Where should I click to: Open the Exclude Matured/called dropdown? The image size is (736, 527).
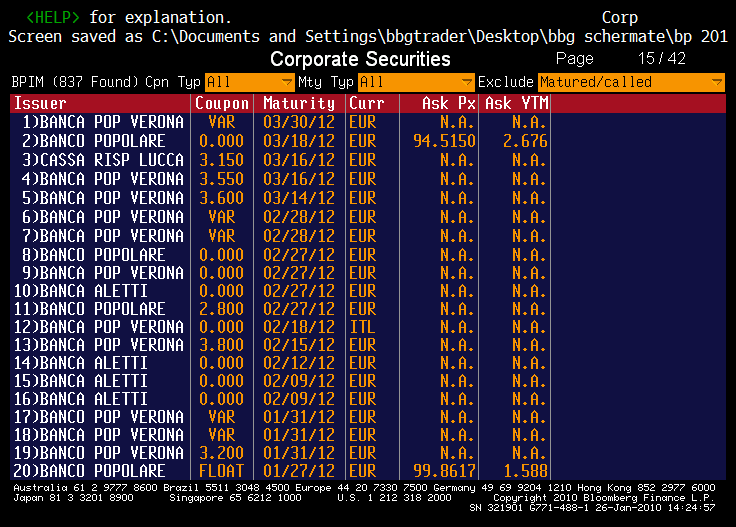click(x=631, y=82)
